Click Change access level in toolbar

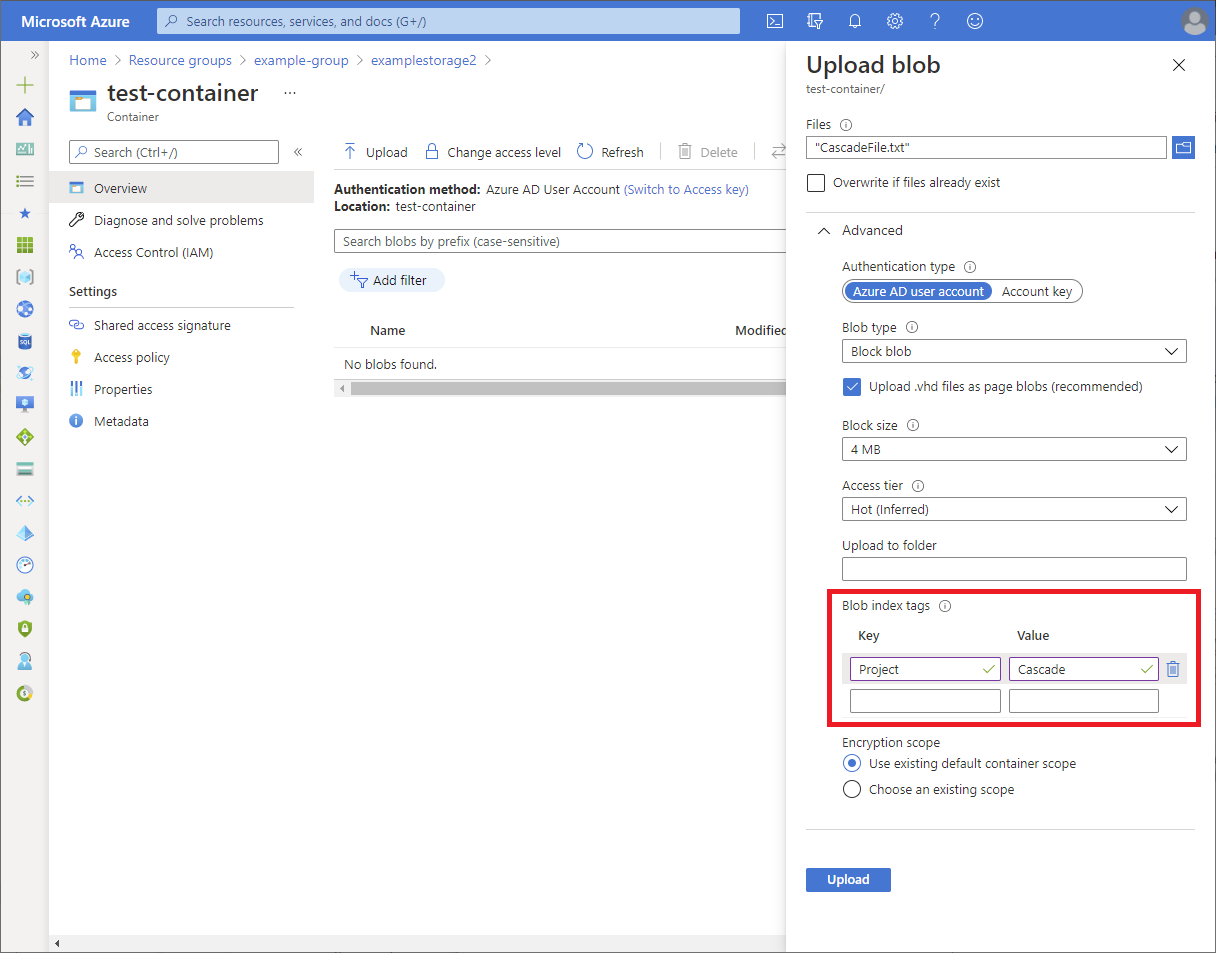(493, 152)
